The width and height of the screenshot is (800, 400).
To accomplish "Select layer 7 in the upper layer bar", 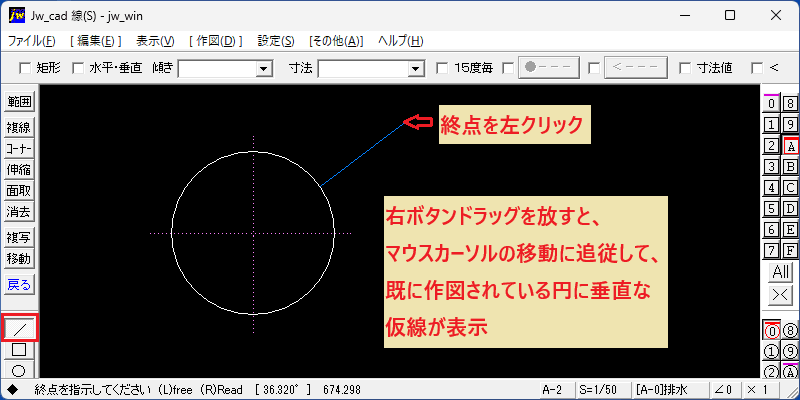I will (x=771, y=251).
